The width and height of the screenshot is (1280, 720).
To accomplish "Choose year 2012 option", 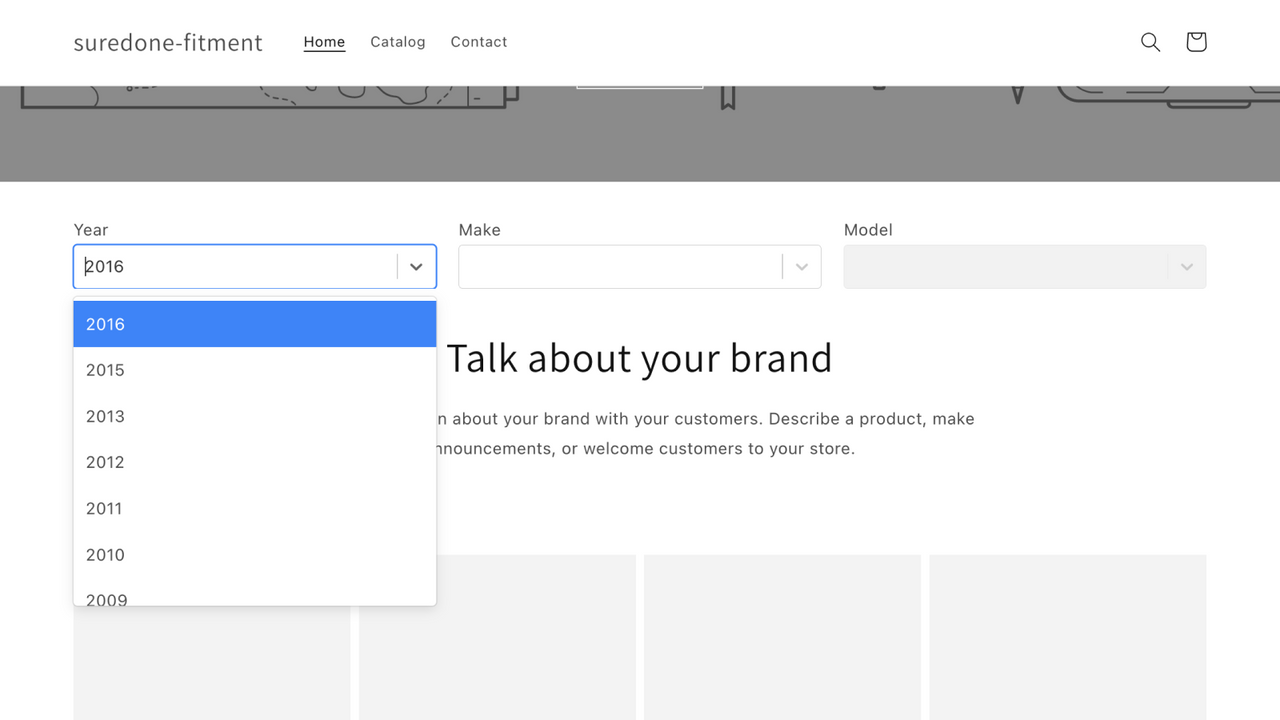I will point(255,462).
